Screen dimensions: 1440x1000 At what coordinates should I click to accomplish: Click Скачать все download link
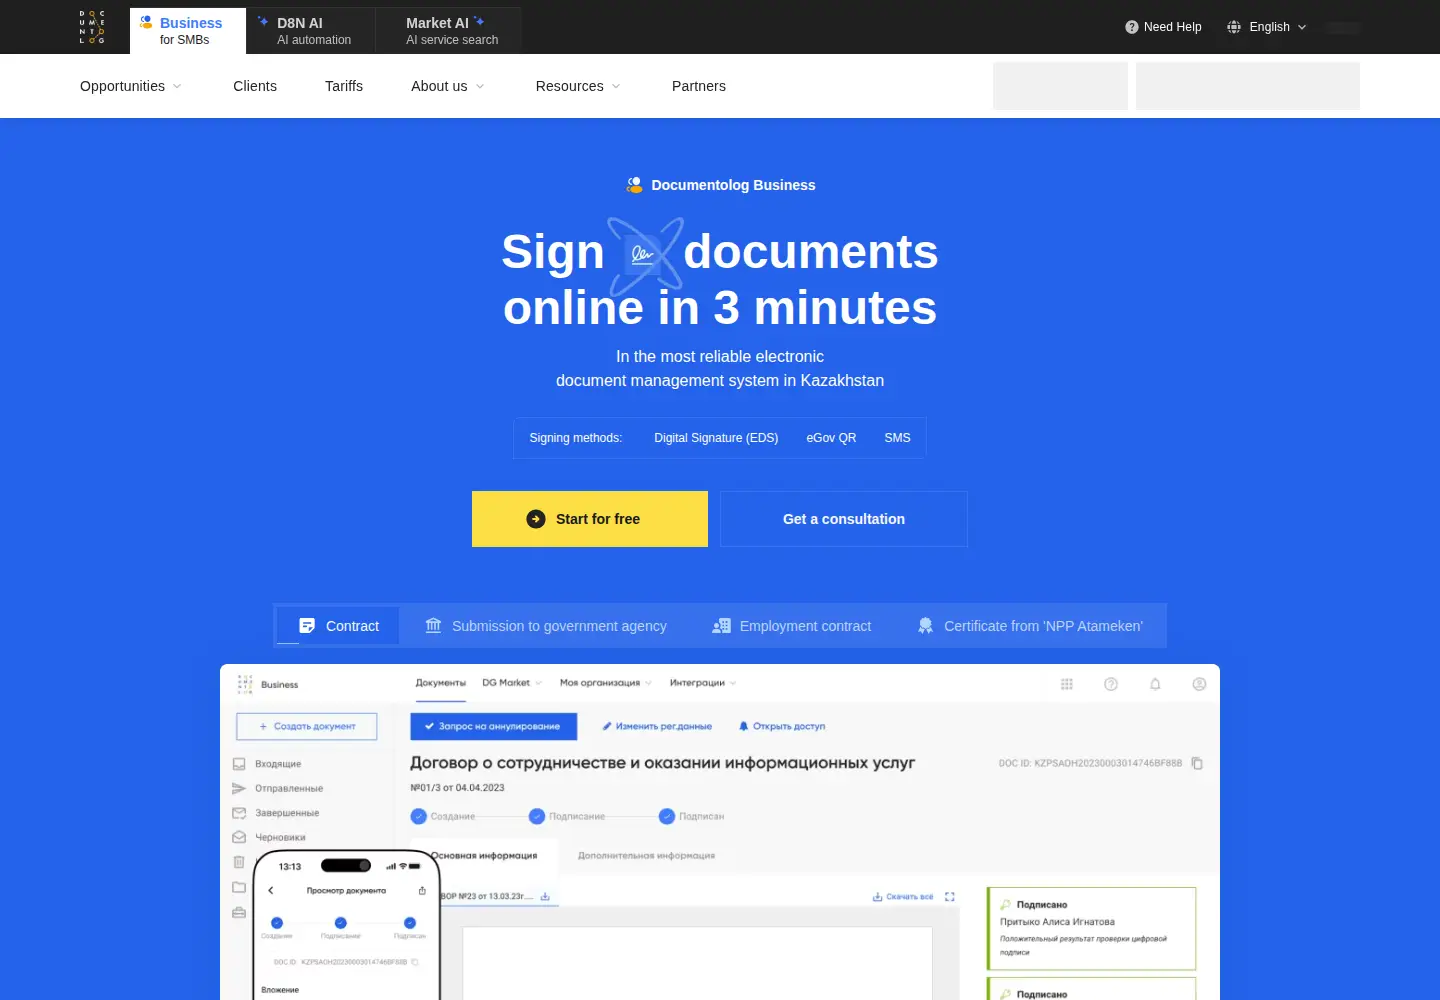[x=903, y=897]
